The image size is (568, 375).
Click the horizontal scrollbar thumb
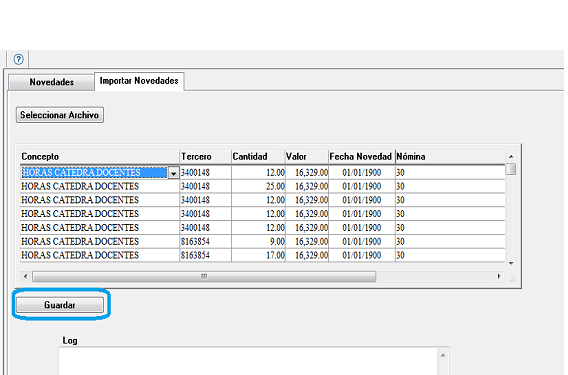pyautogui.click(x=204, y=276)
